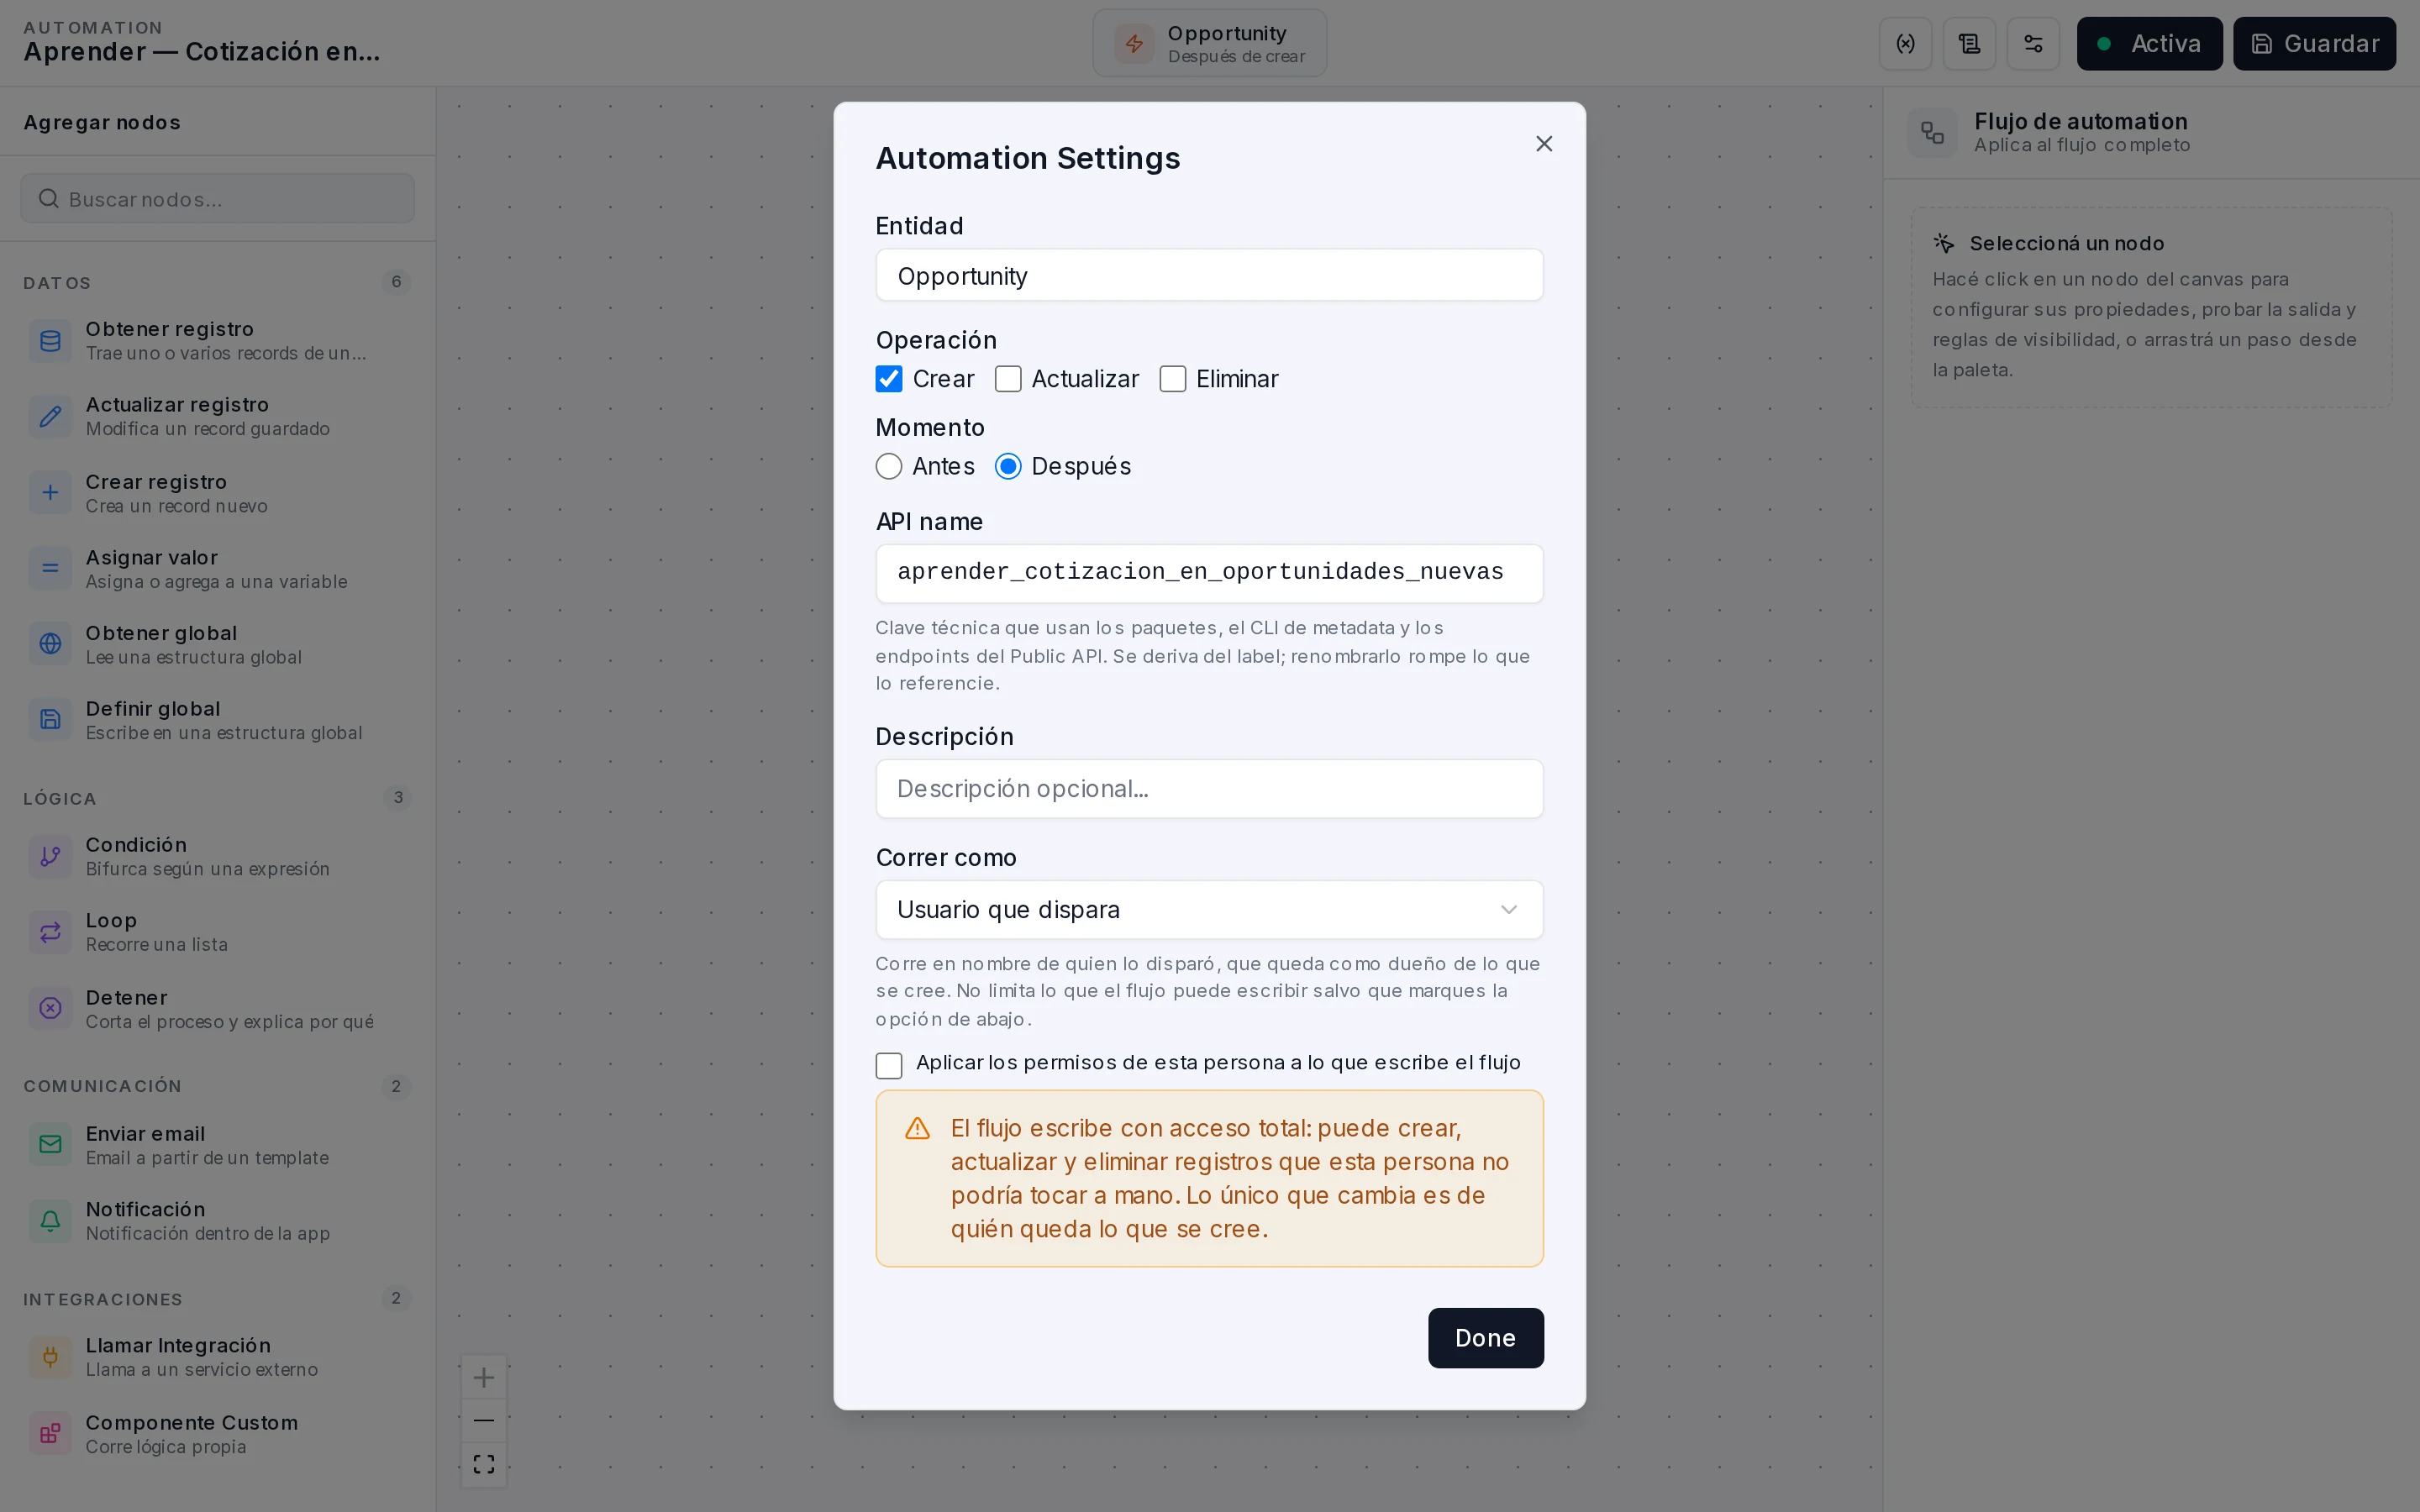This screenshot has height=1512, width=2420.
Task: Open the execution log icon in toolbar
Action: pos(1969,44)
